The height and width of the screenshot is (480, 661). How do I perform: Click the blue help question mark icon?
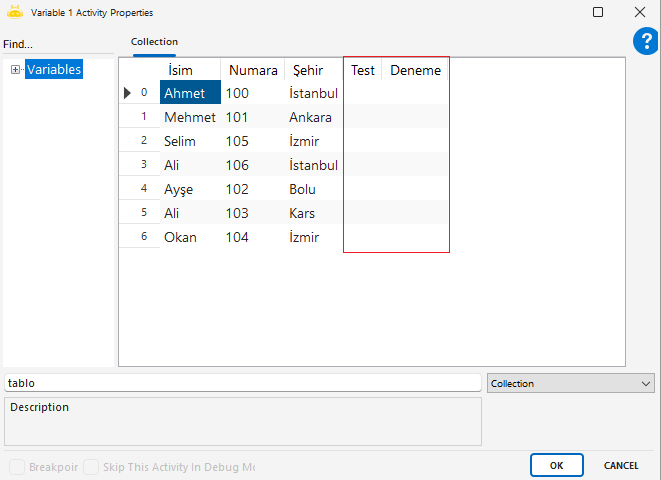coord(645,41)
